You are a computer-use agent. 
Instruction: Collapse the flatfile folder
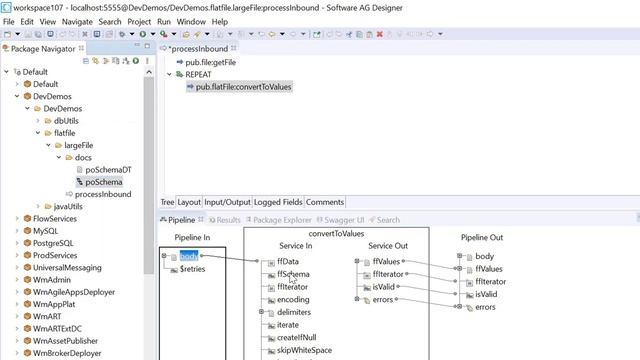[x=38, y=133]
